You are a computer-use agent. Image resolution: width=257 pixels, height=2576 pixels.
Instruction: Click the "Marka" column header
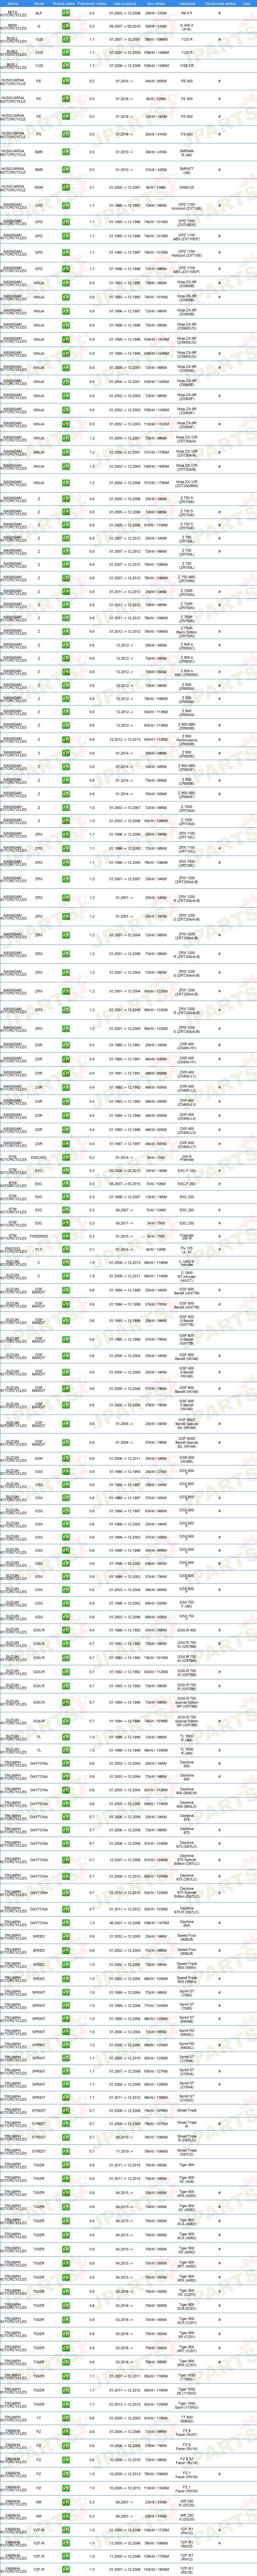[x=13, y=3]
